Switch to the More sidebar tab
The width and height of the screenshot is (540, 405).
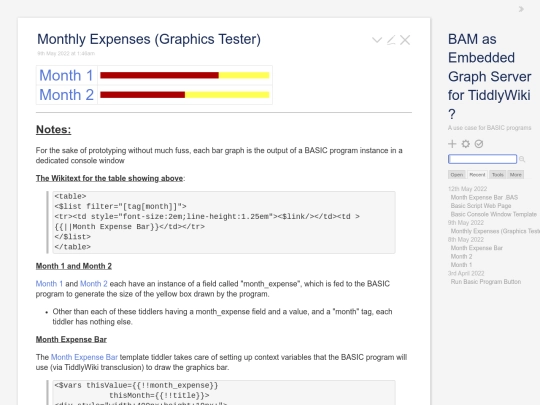516,175
